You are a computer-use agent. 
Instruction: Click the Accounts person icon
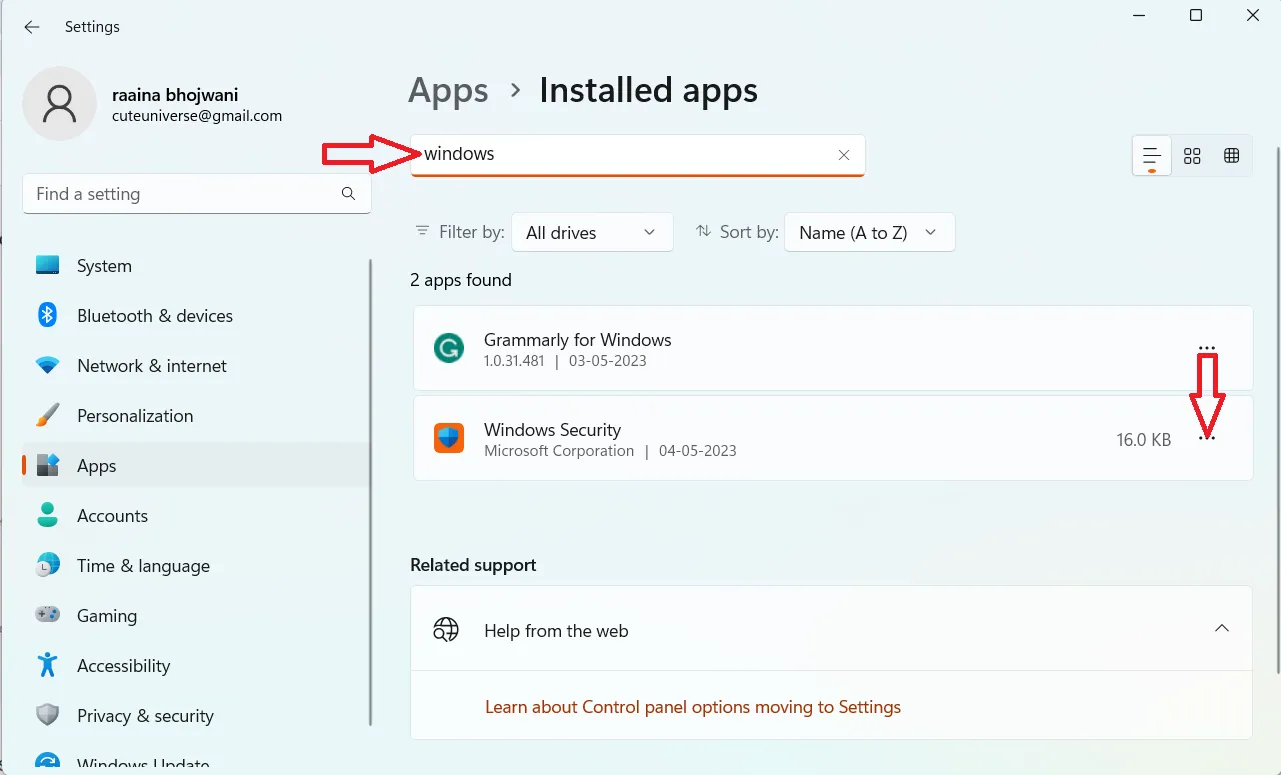click(47, 515)
